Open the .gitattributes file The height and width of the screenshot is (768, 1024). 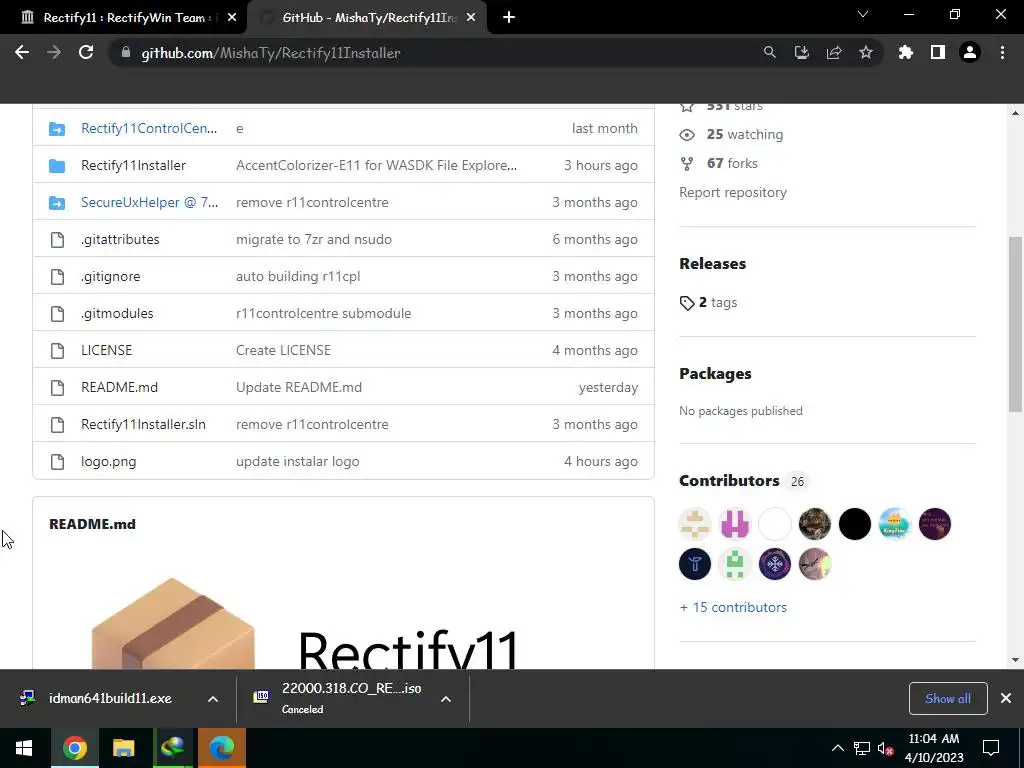click(x=120, y=240)
